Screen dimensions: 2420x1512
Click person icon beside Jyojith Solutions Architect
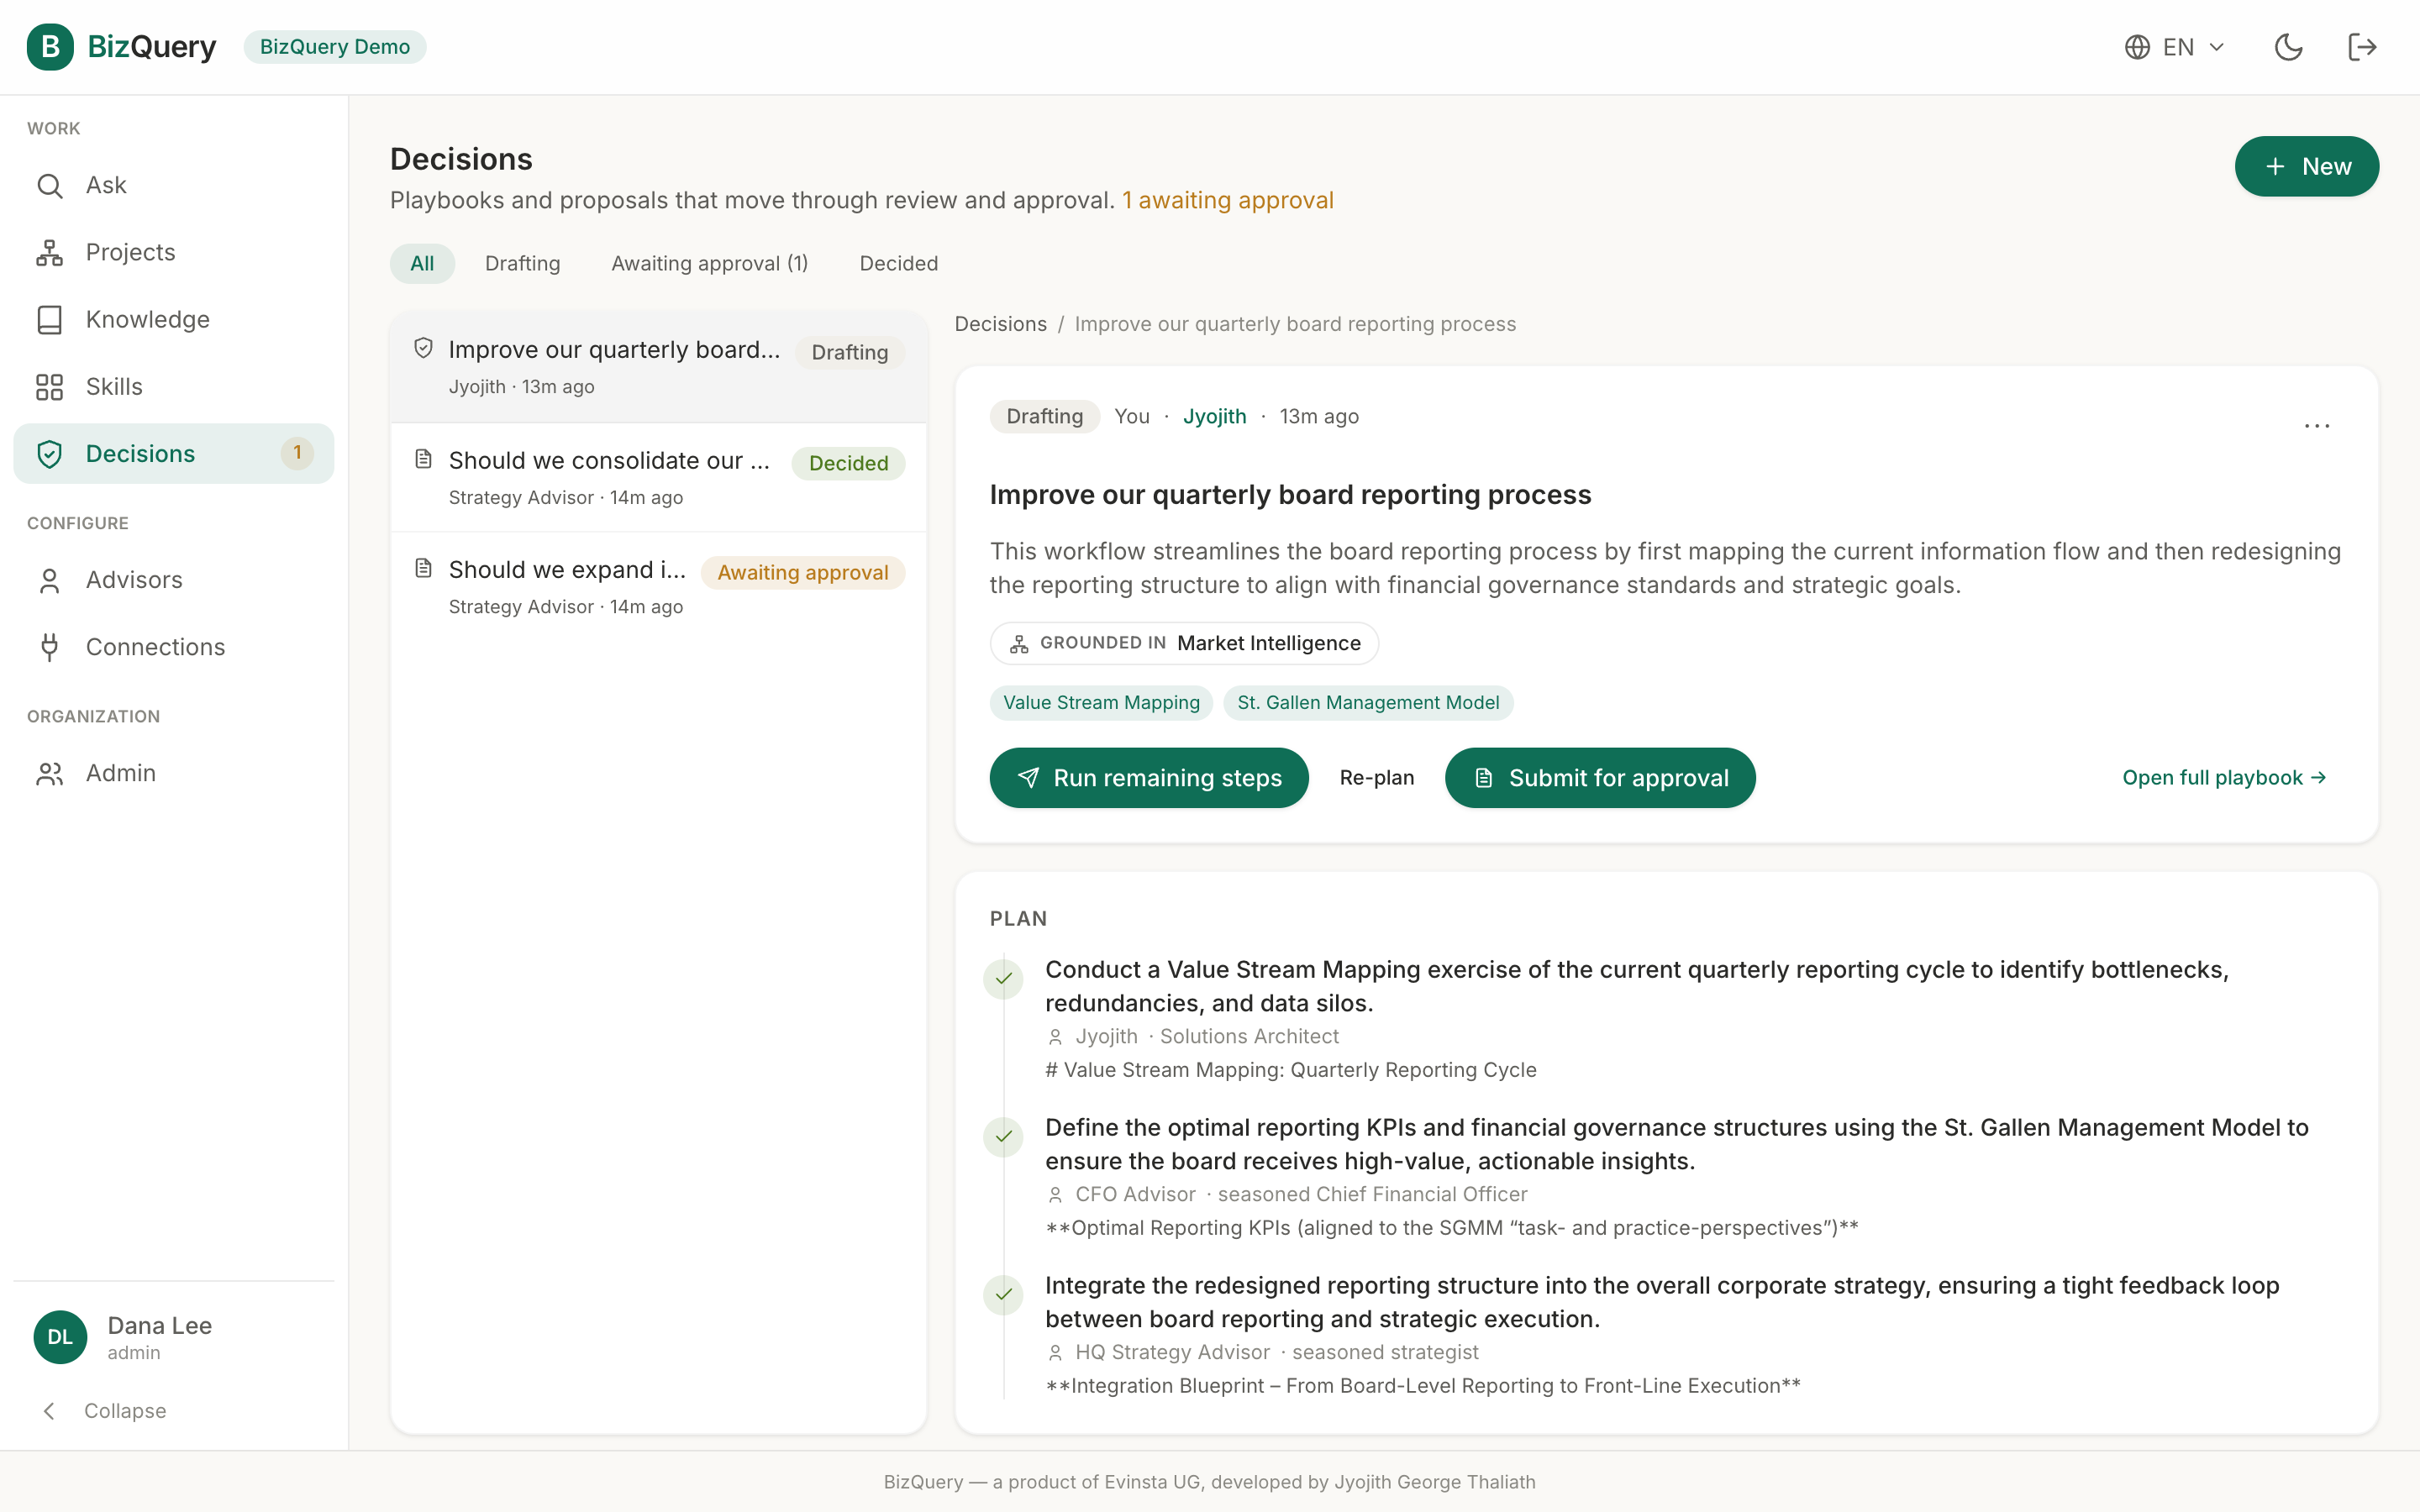coord(1055,1037)
